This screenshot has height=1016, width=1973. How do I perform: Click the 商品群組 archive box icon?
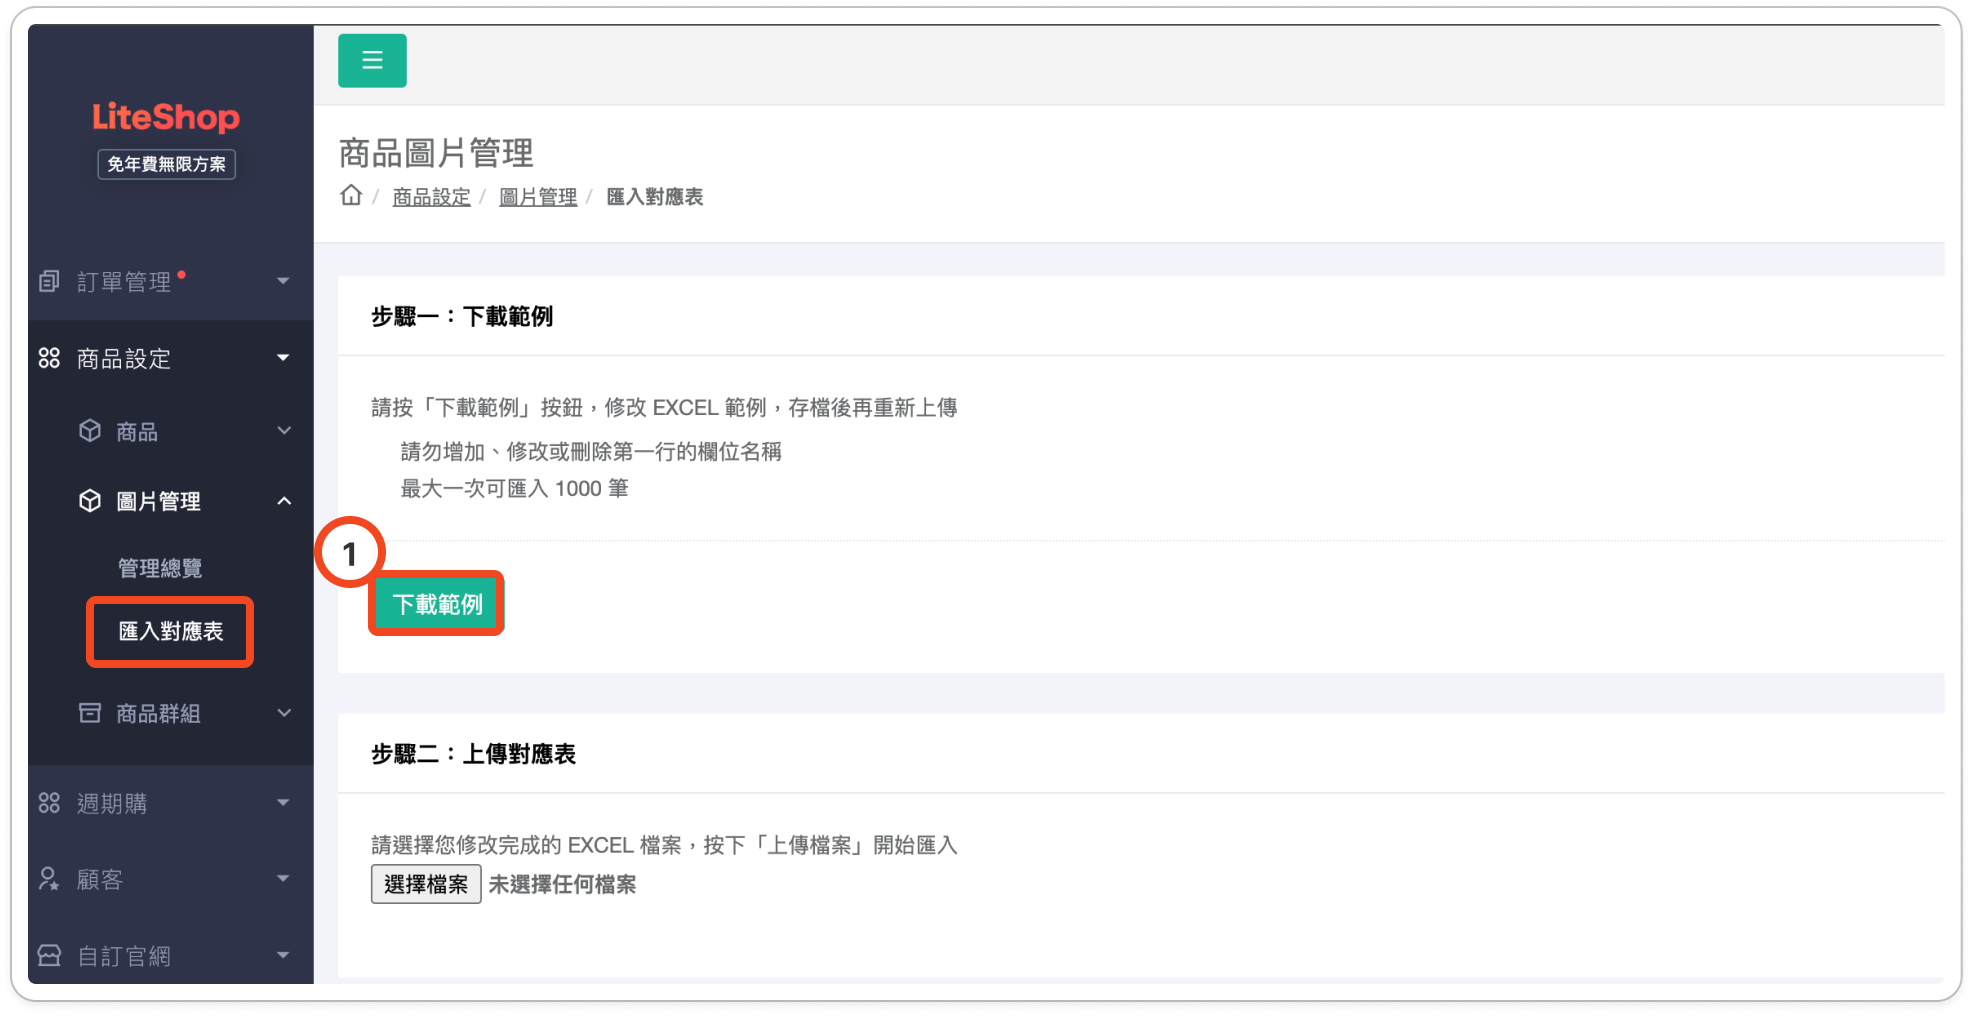pyautogui.click(x=90, y=713)
